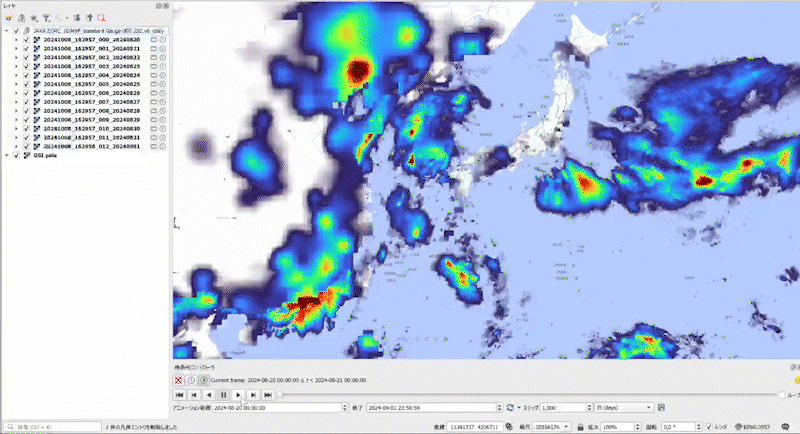
Task: Select the GSI pale layer name
Action: [45, 155]
